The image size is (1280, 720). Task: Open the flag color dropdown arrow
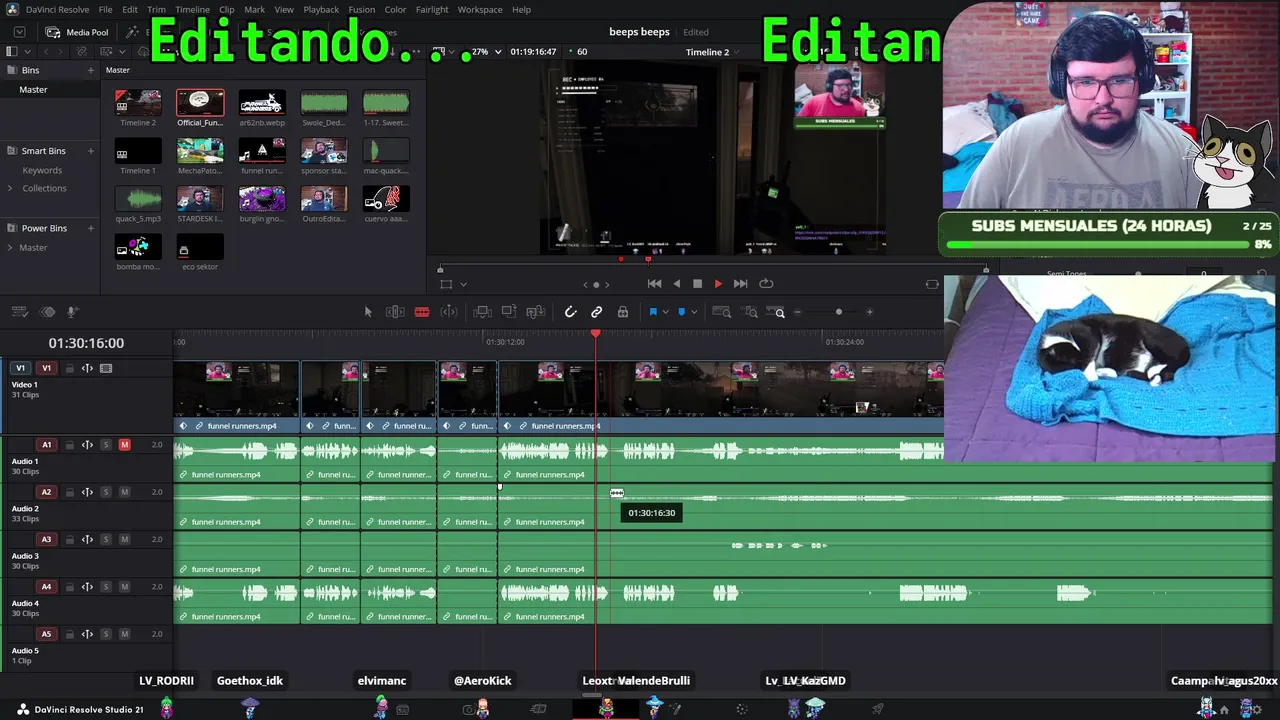[666, 312]
